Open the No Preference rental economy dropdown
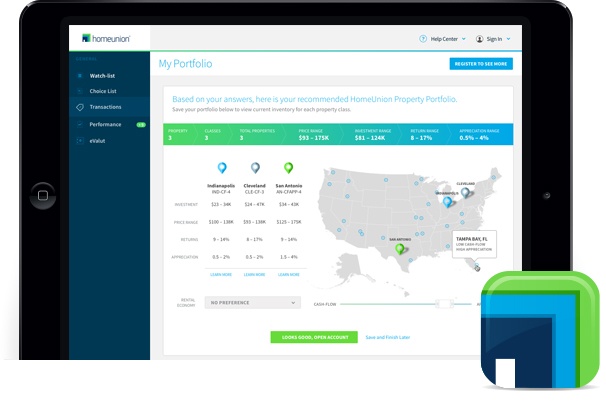Viewport: 606px width, 402px height. coord(252,303)
